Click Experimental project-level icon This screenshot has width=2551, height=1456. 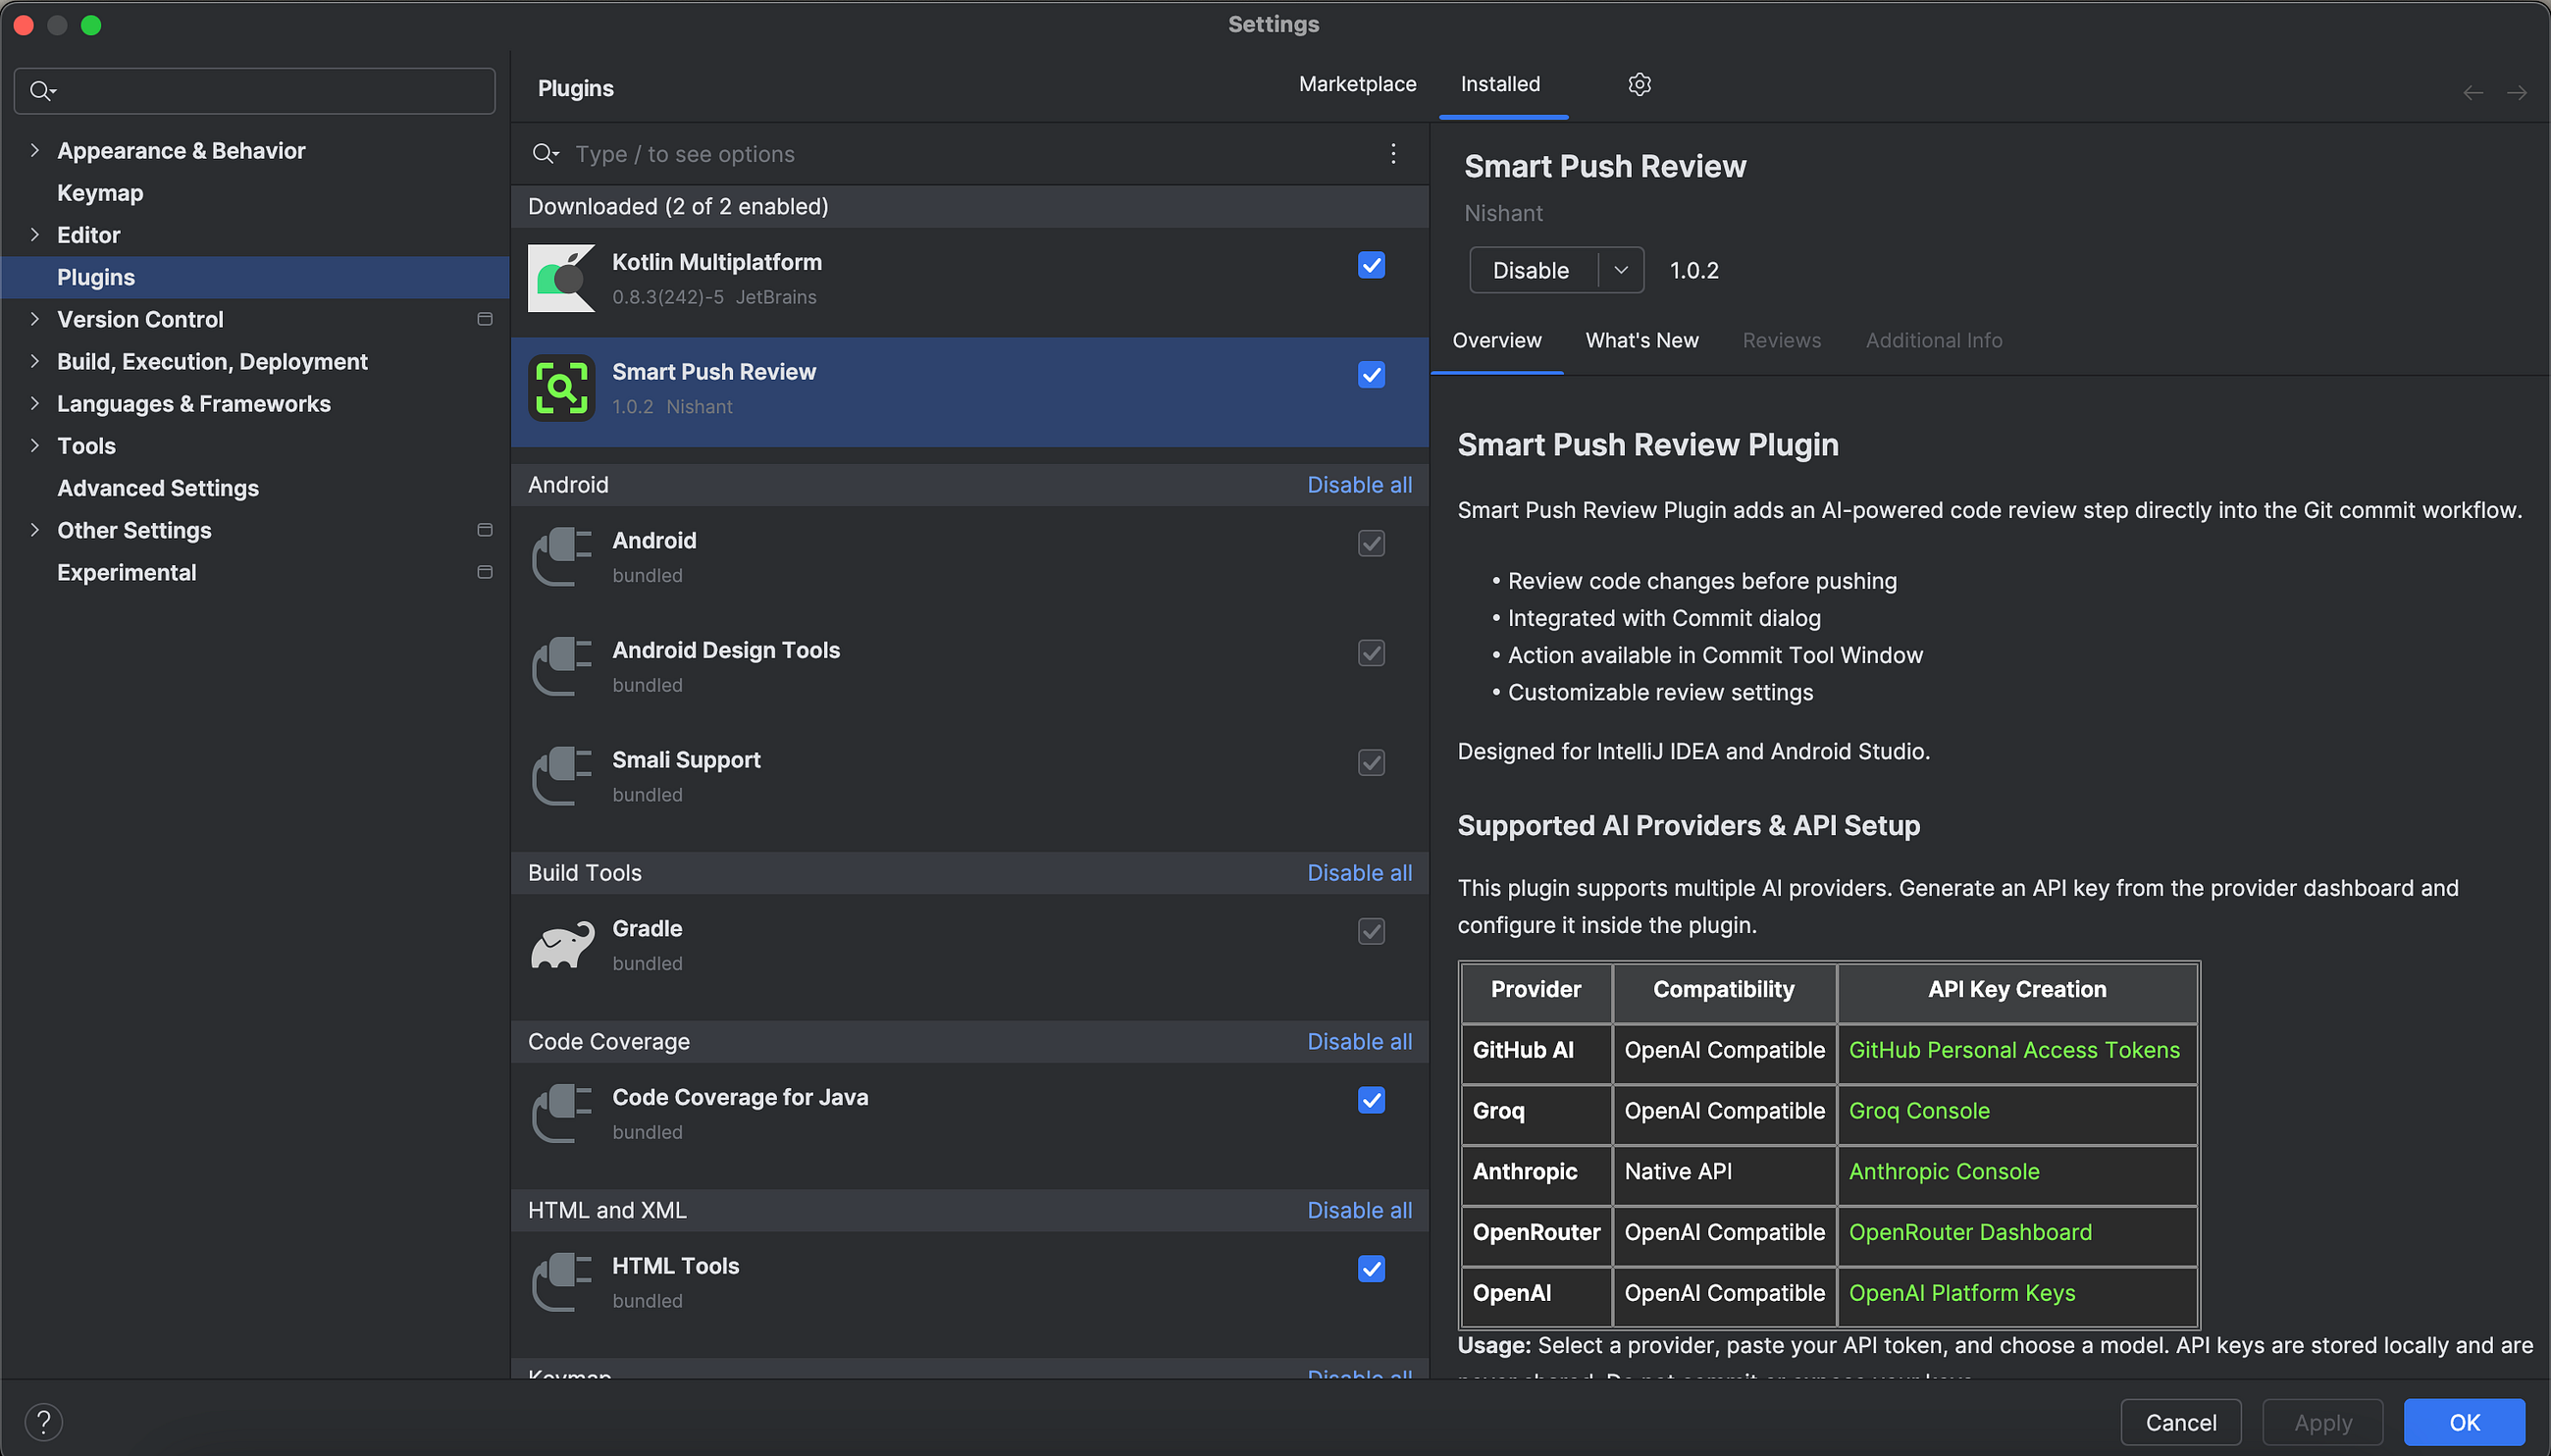click(485, 572)
